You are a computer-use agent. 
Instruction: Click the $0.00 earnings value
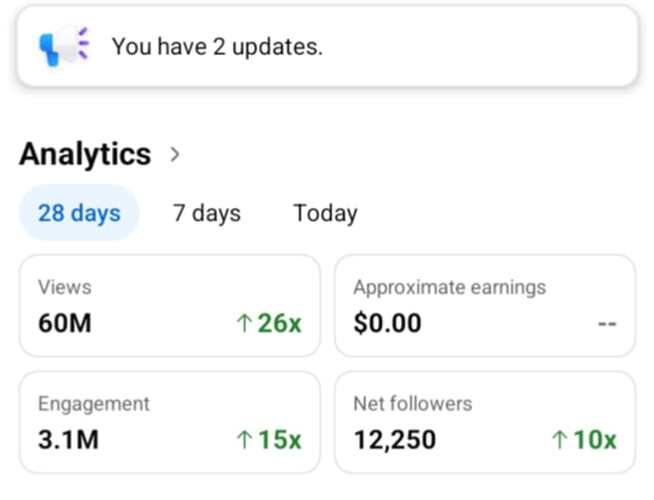coord(387,324)
